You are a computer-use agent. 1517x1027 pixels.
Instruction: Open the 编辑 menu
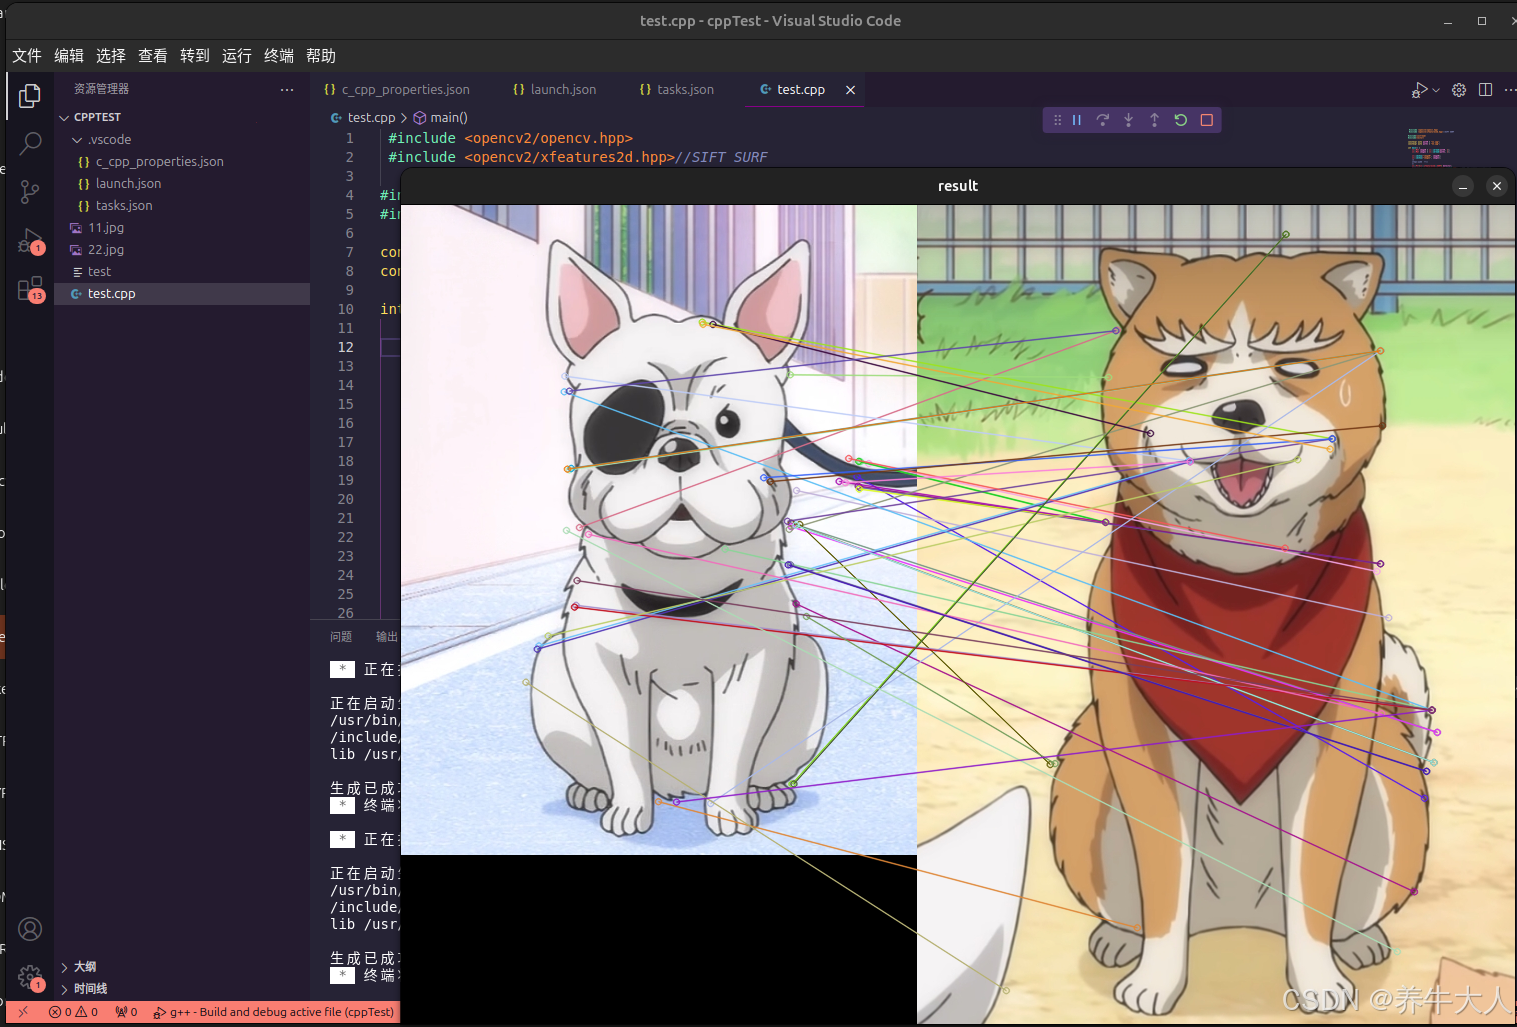coord(69,56)
